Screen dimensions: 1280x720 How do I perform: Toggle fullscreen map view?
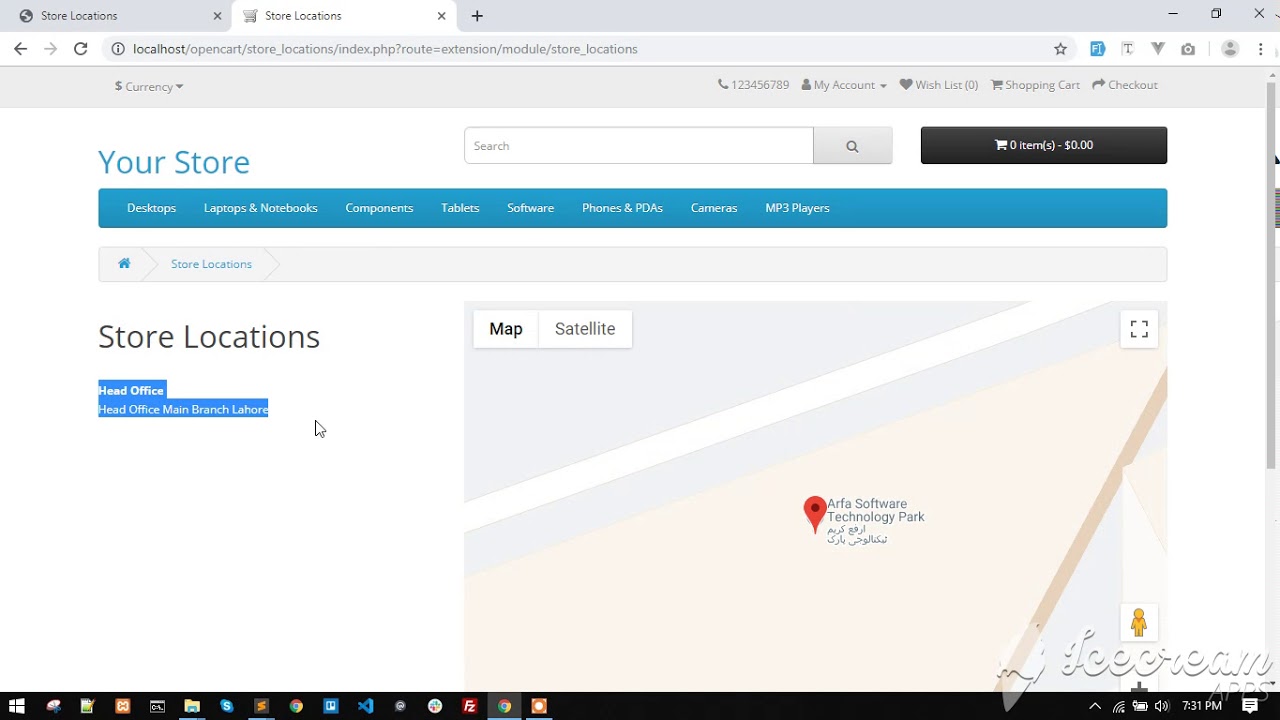click(x=1139, y=329)
